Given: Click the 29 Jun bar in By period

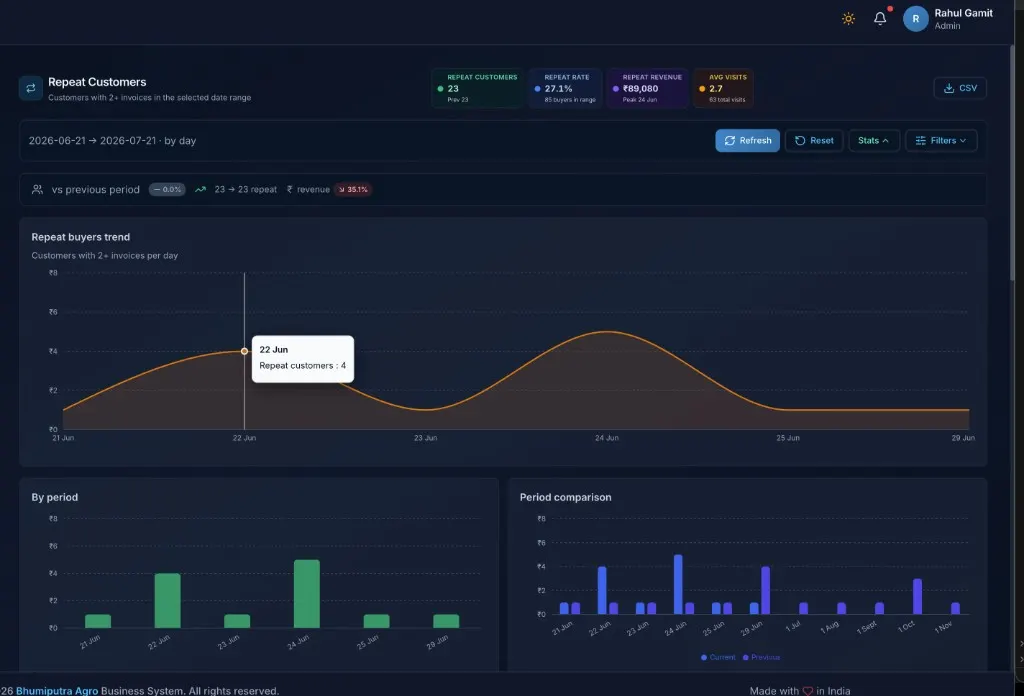Looking at the screenshot, I should click(446, 621).
